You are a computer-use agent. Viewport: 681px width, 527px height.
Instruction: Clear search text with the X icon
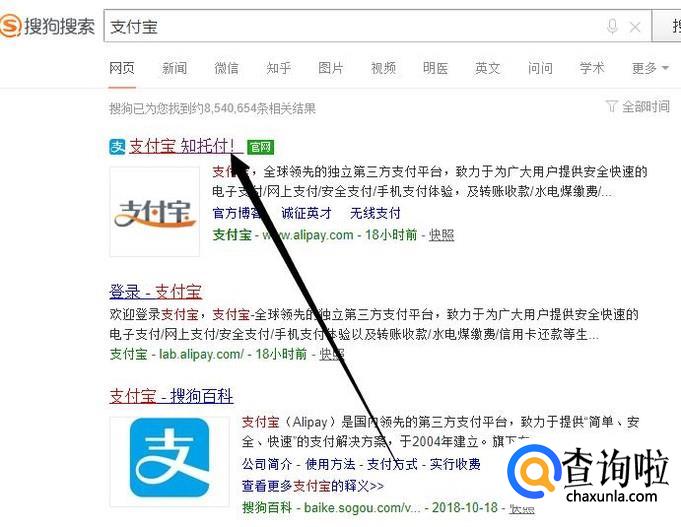635,27
